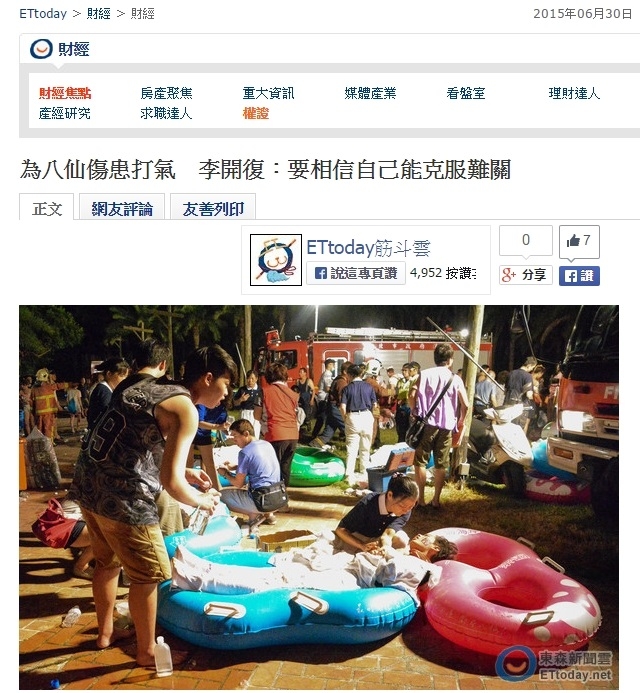
Task: Click the Google+ 分享 share button
Action: pos(526,275)
